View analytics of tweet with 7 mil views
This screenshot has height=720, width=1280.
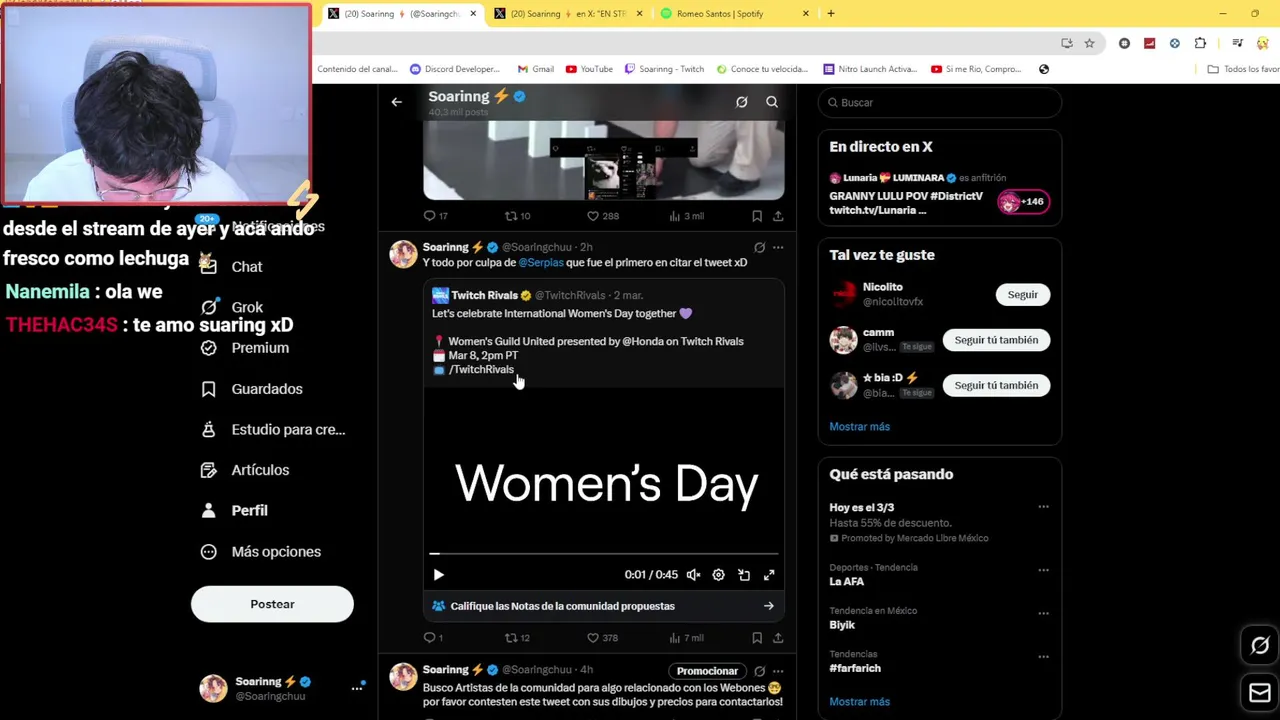click(686, 638)
